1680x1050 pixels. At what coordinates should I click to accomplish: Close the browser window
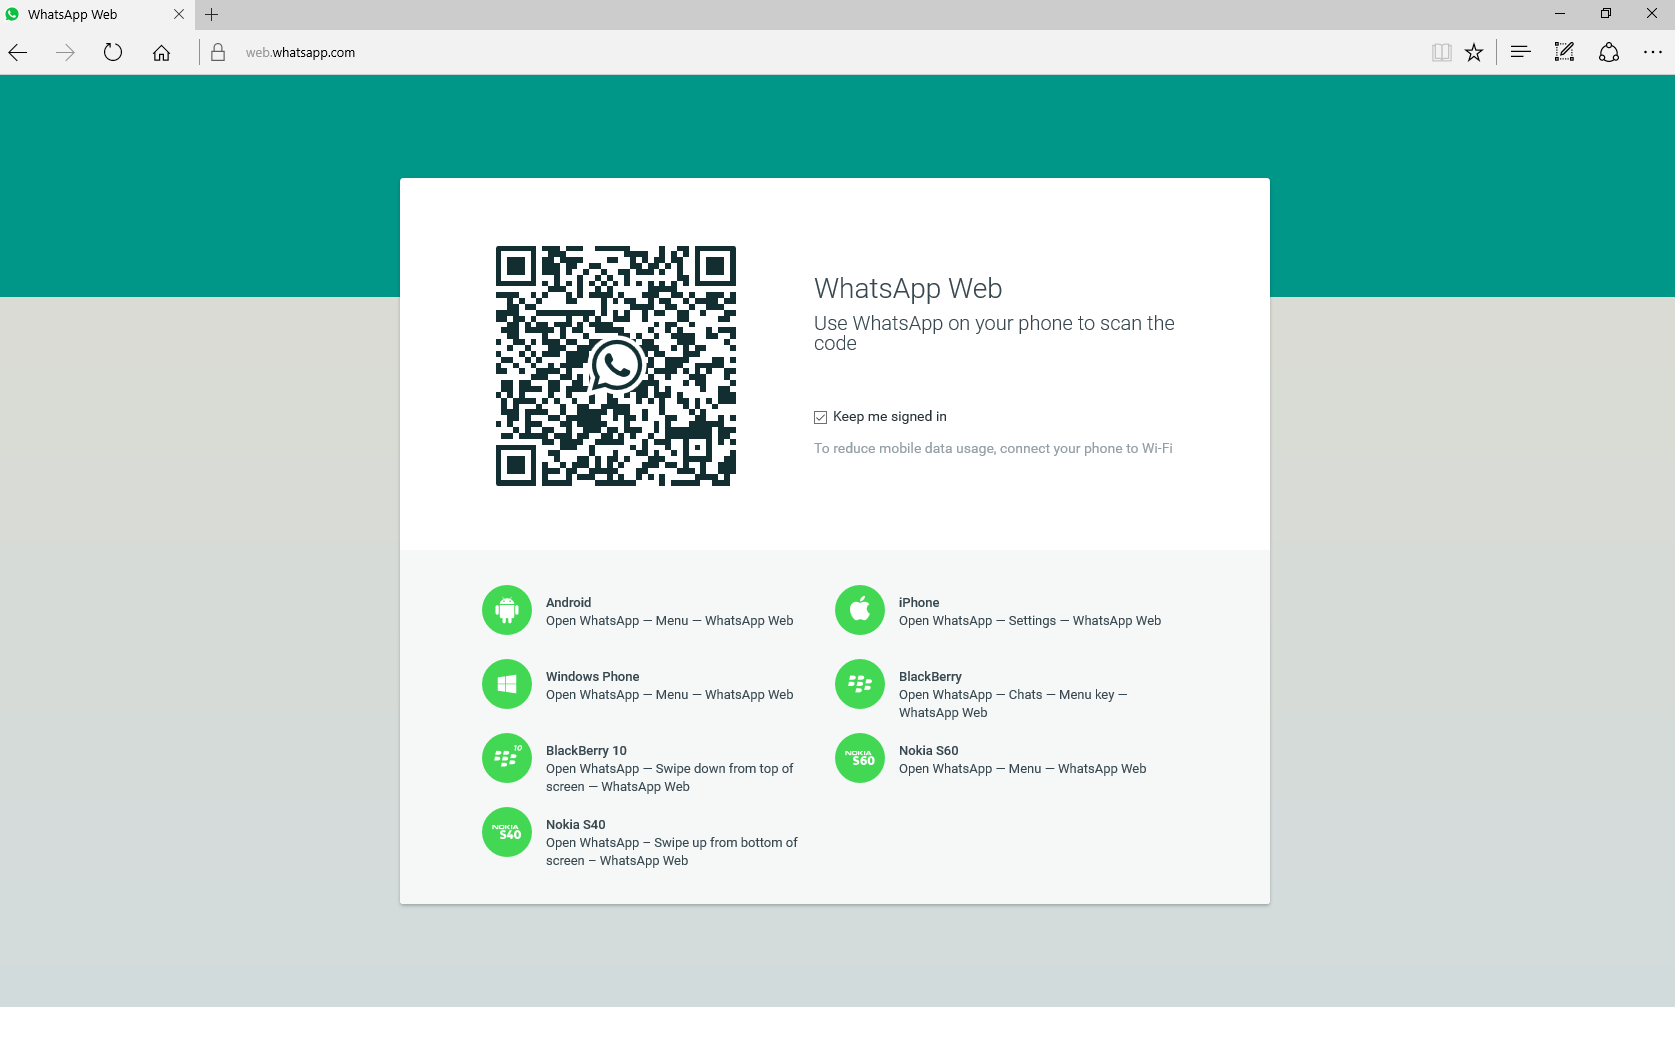click(1652, 14)
